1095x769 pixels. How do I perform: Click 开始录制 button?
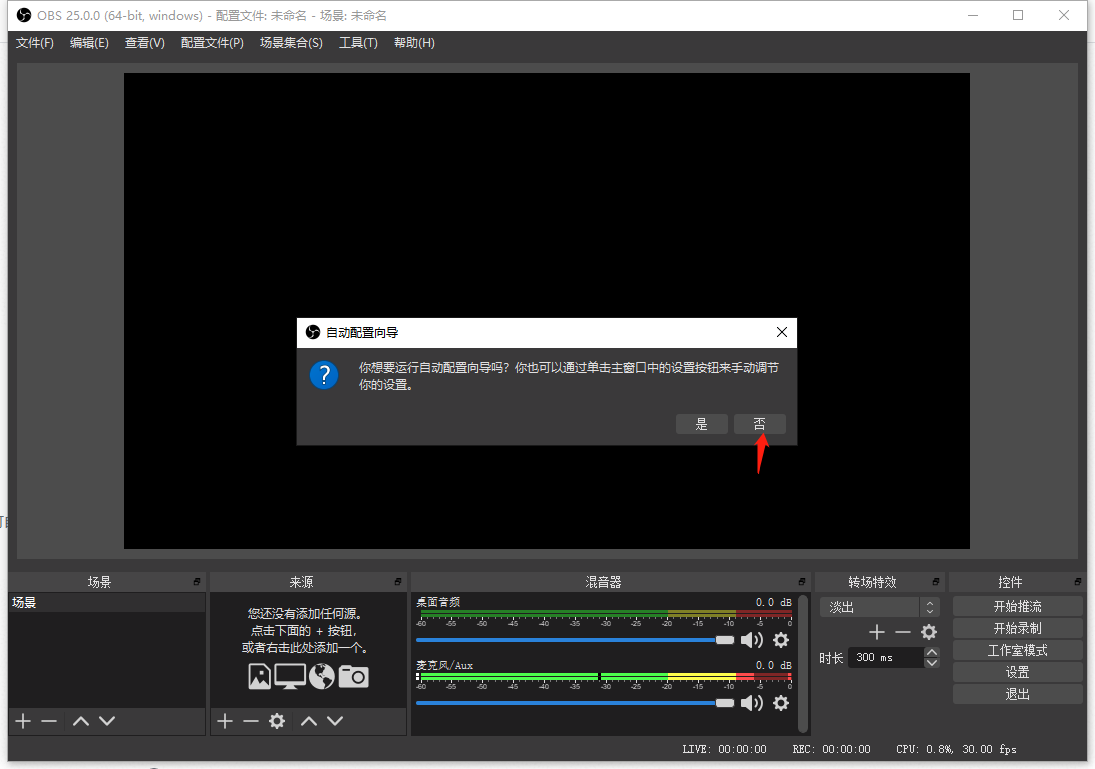point(1017,628)
